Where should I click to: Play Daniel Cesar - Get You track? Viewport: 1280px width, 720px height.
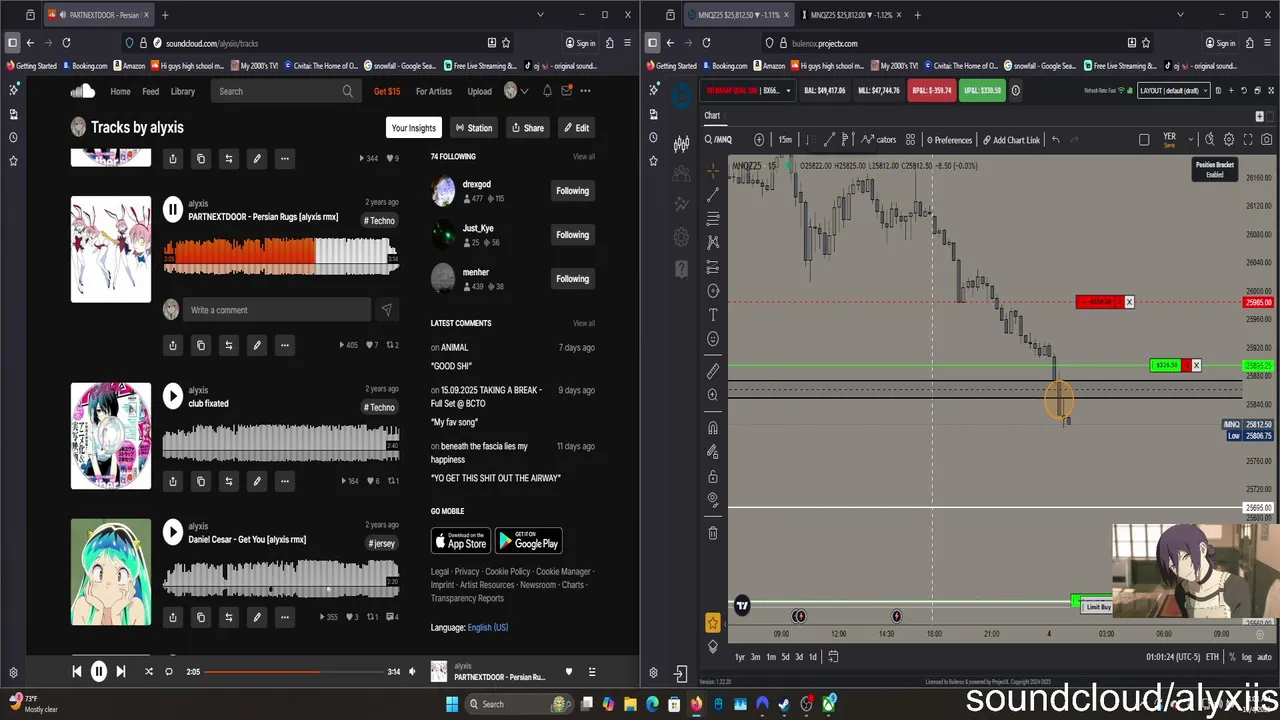pyautogui.click(x=173, y=532)
